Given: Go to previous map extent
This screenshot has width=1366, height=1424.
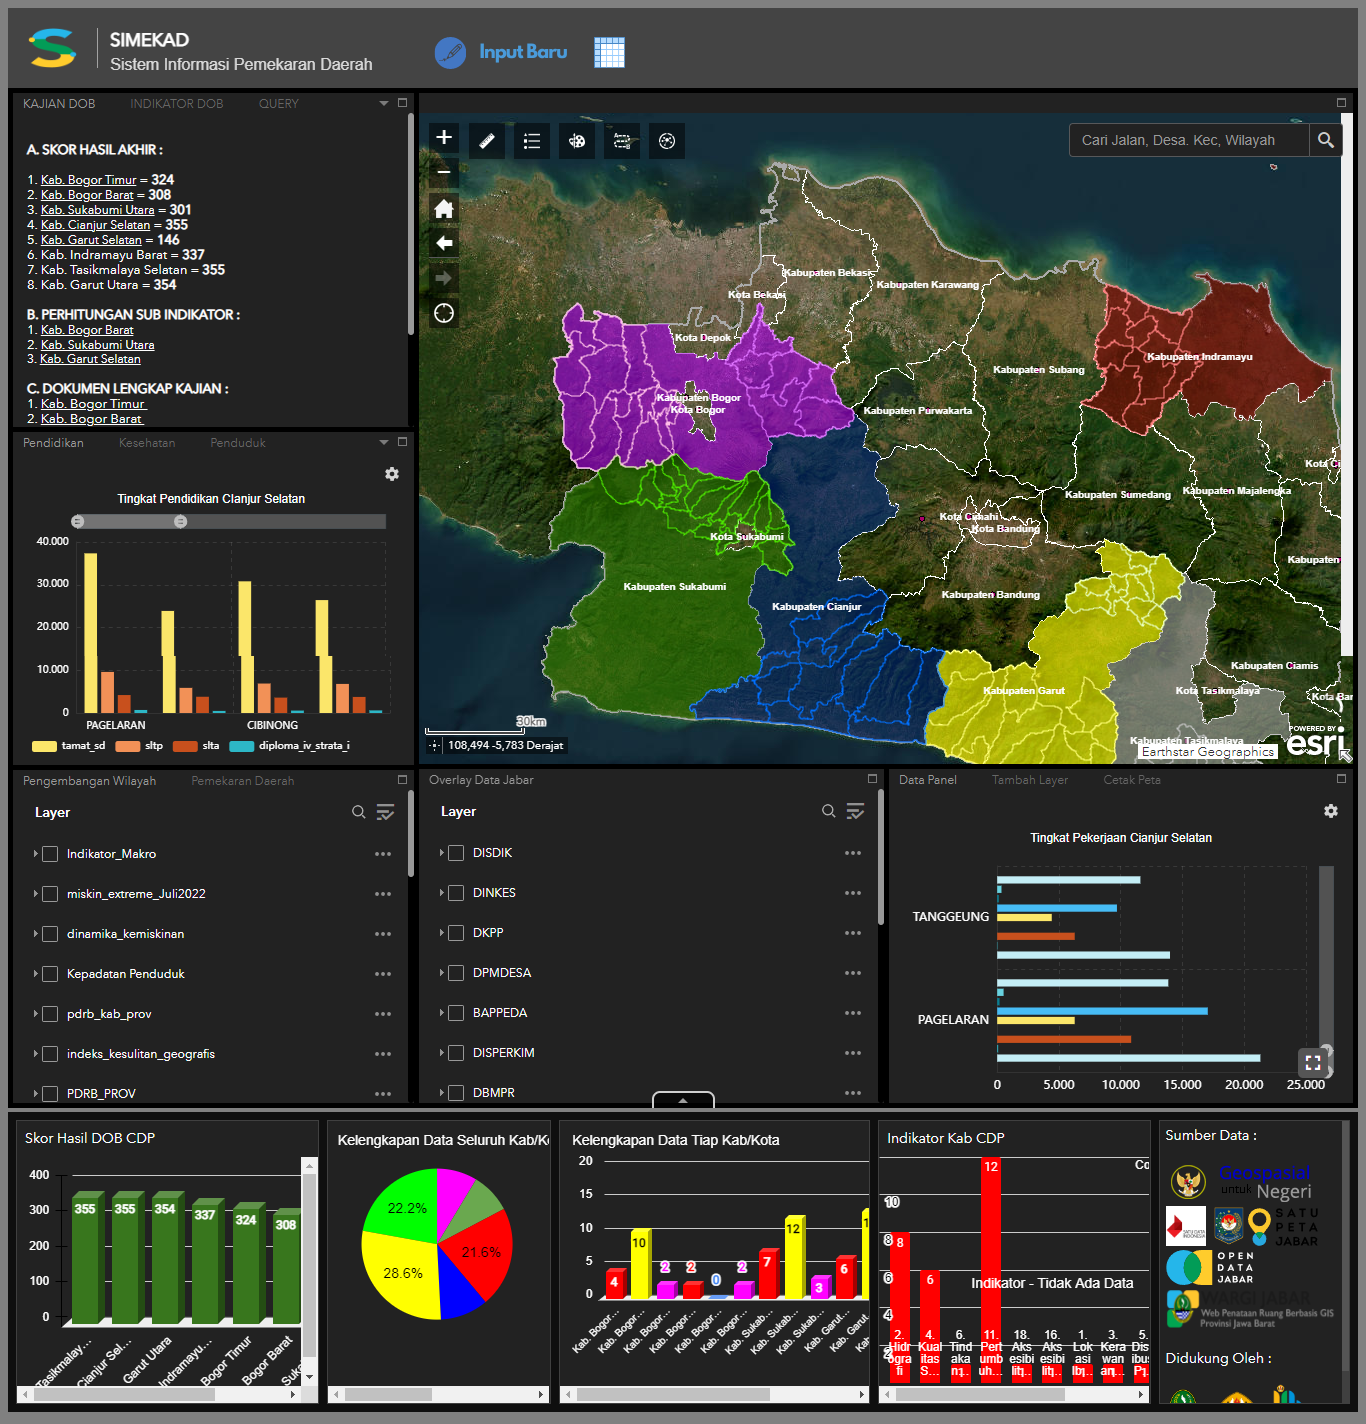Looking at the screenshot, I should click(444, 243).
